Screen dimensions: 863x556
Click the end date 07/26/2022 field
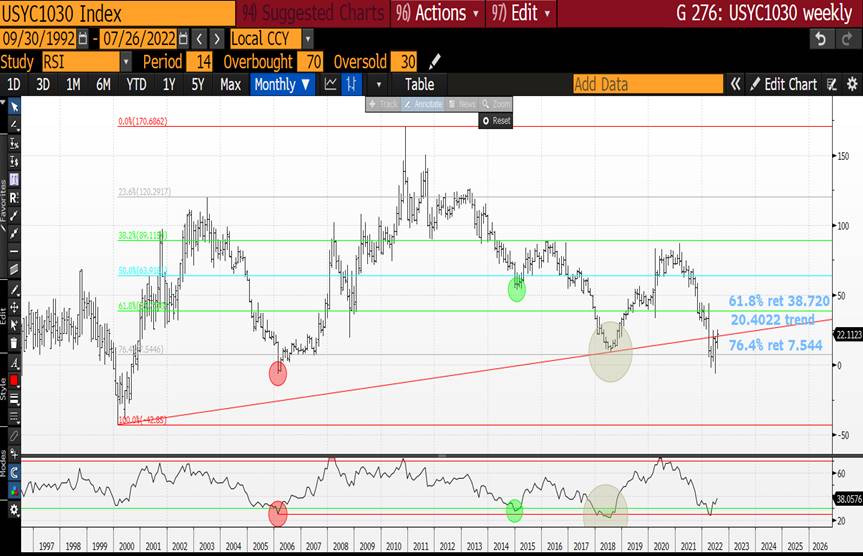point(139,39)
